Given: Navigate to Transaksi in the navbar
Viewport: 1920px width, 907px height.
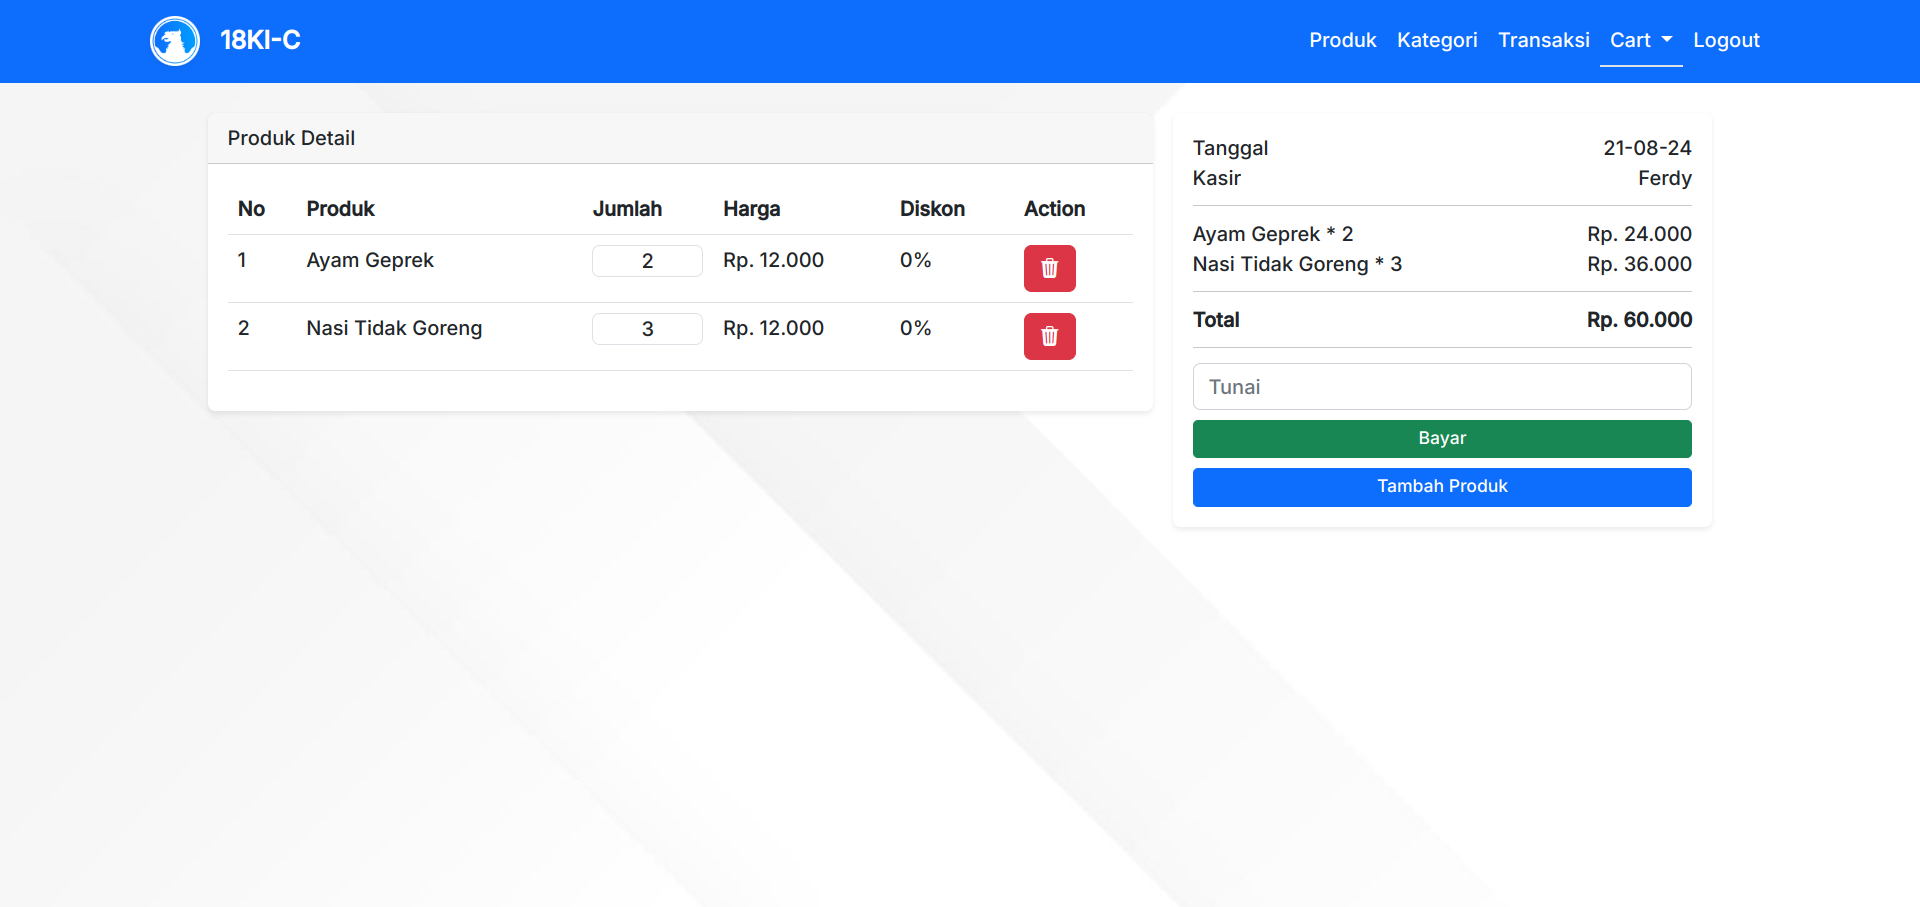Looking at the screenshot, I should tap(1543, 40).
